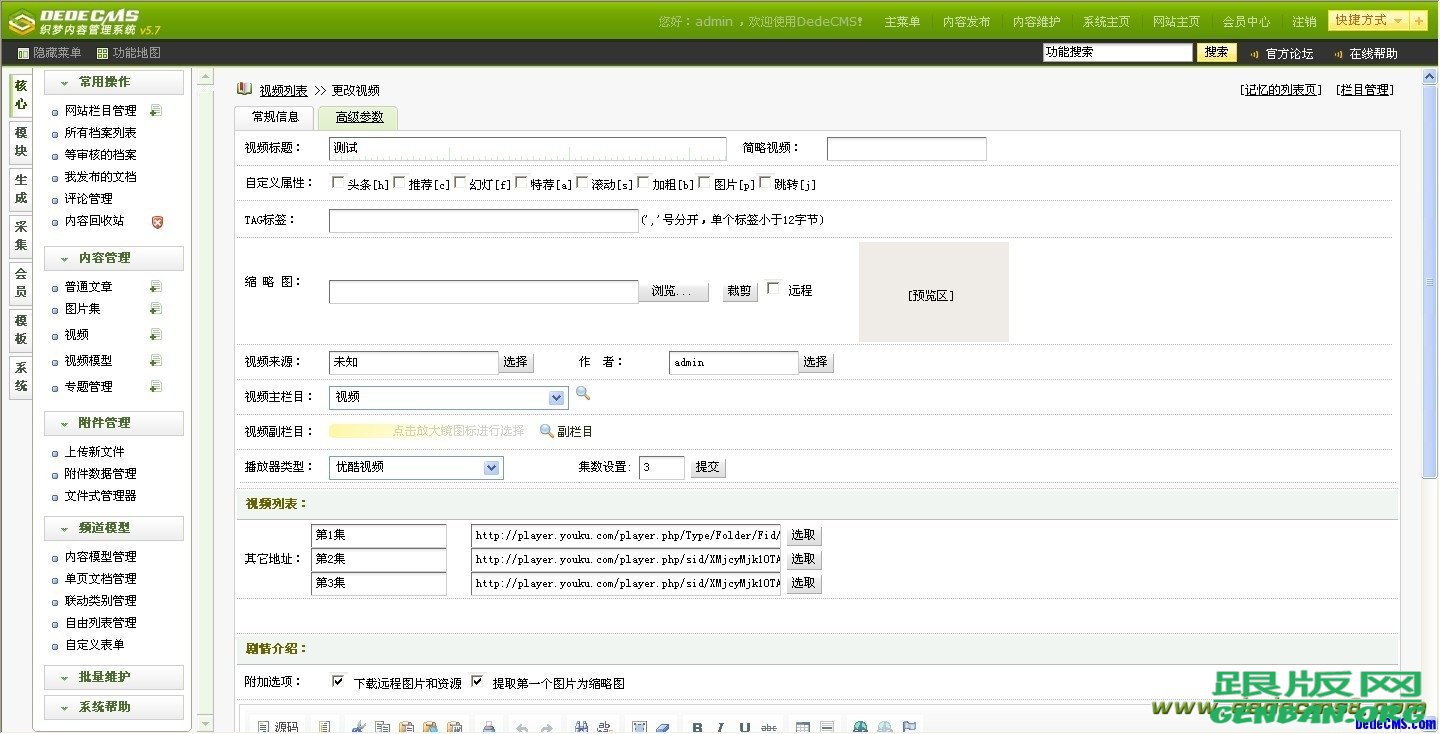Click the 功能搜索 search input field
The height and width of the screenshot is (734, 1440).
click(x=1115, y=52)
